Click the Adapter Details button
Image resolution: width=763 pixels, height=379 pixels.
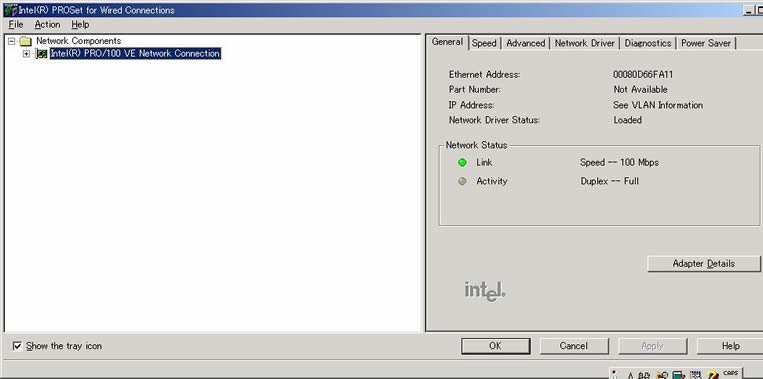tap(704, 264)
